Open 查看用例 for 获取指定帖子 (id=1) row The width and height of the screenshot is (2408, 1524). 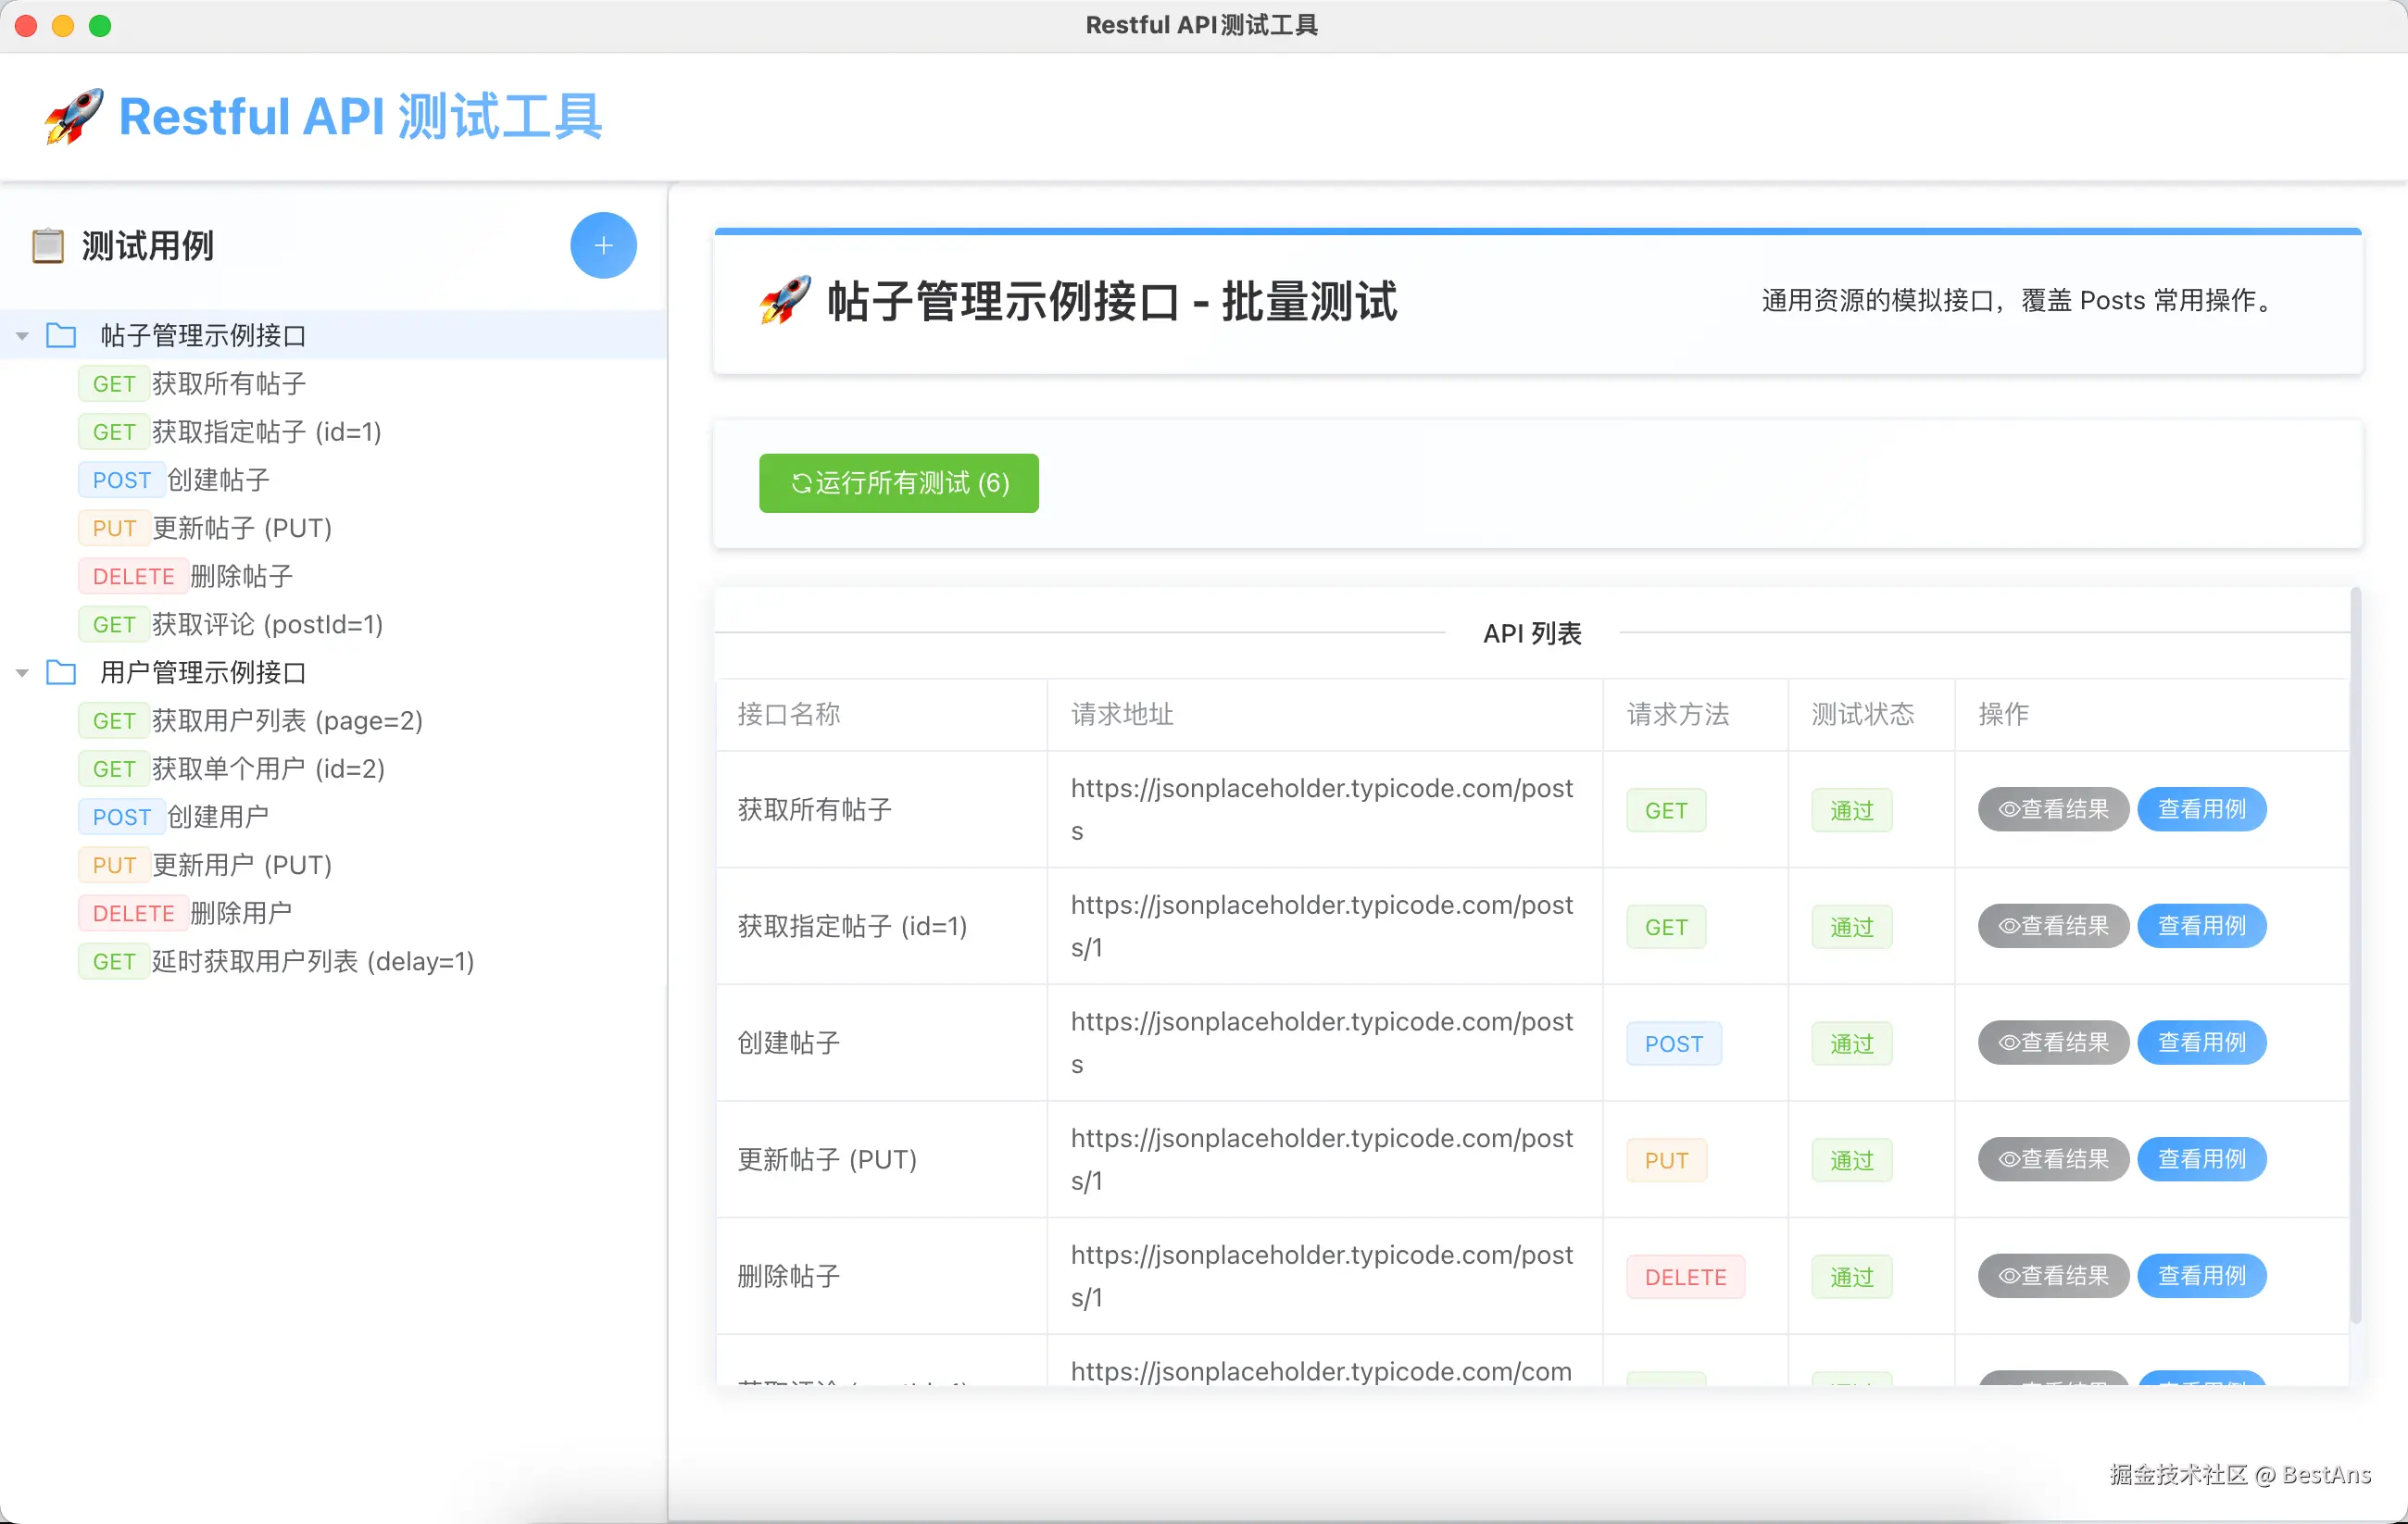[2201, 926]
